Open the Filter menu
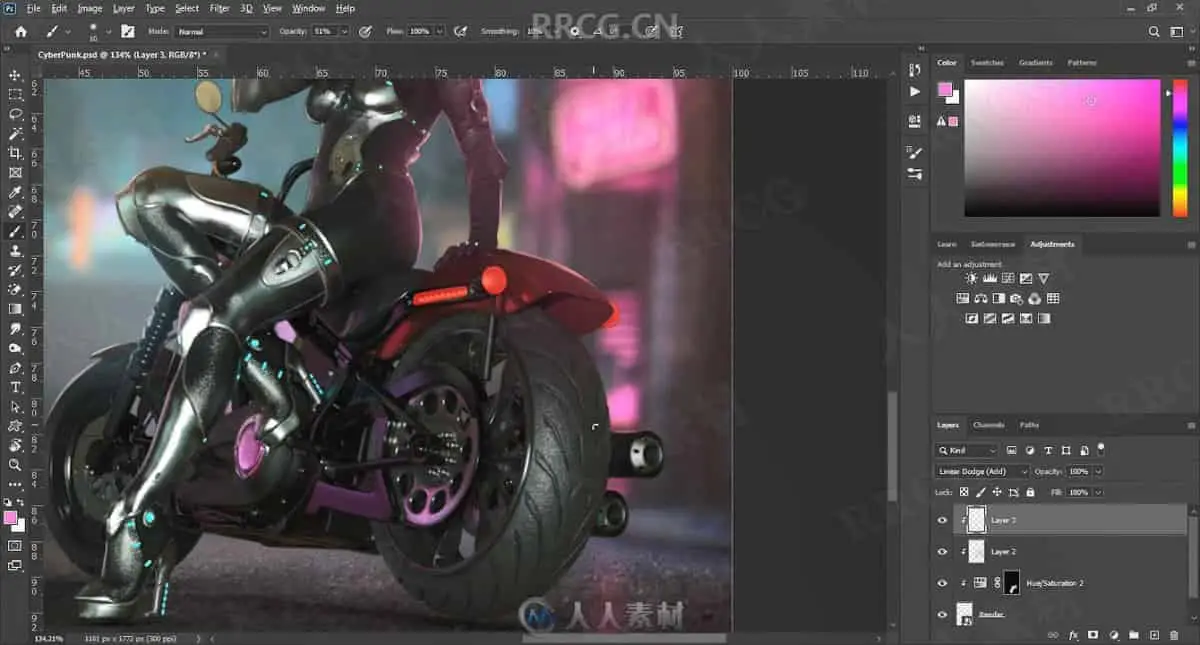 point(219,8)
